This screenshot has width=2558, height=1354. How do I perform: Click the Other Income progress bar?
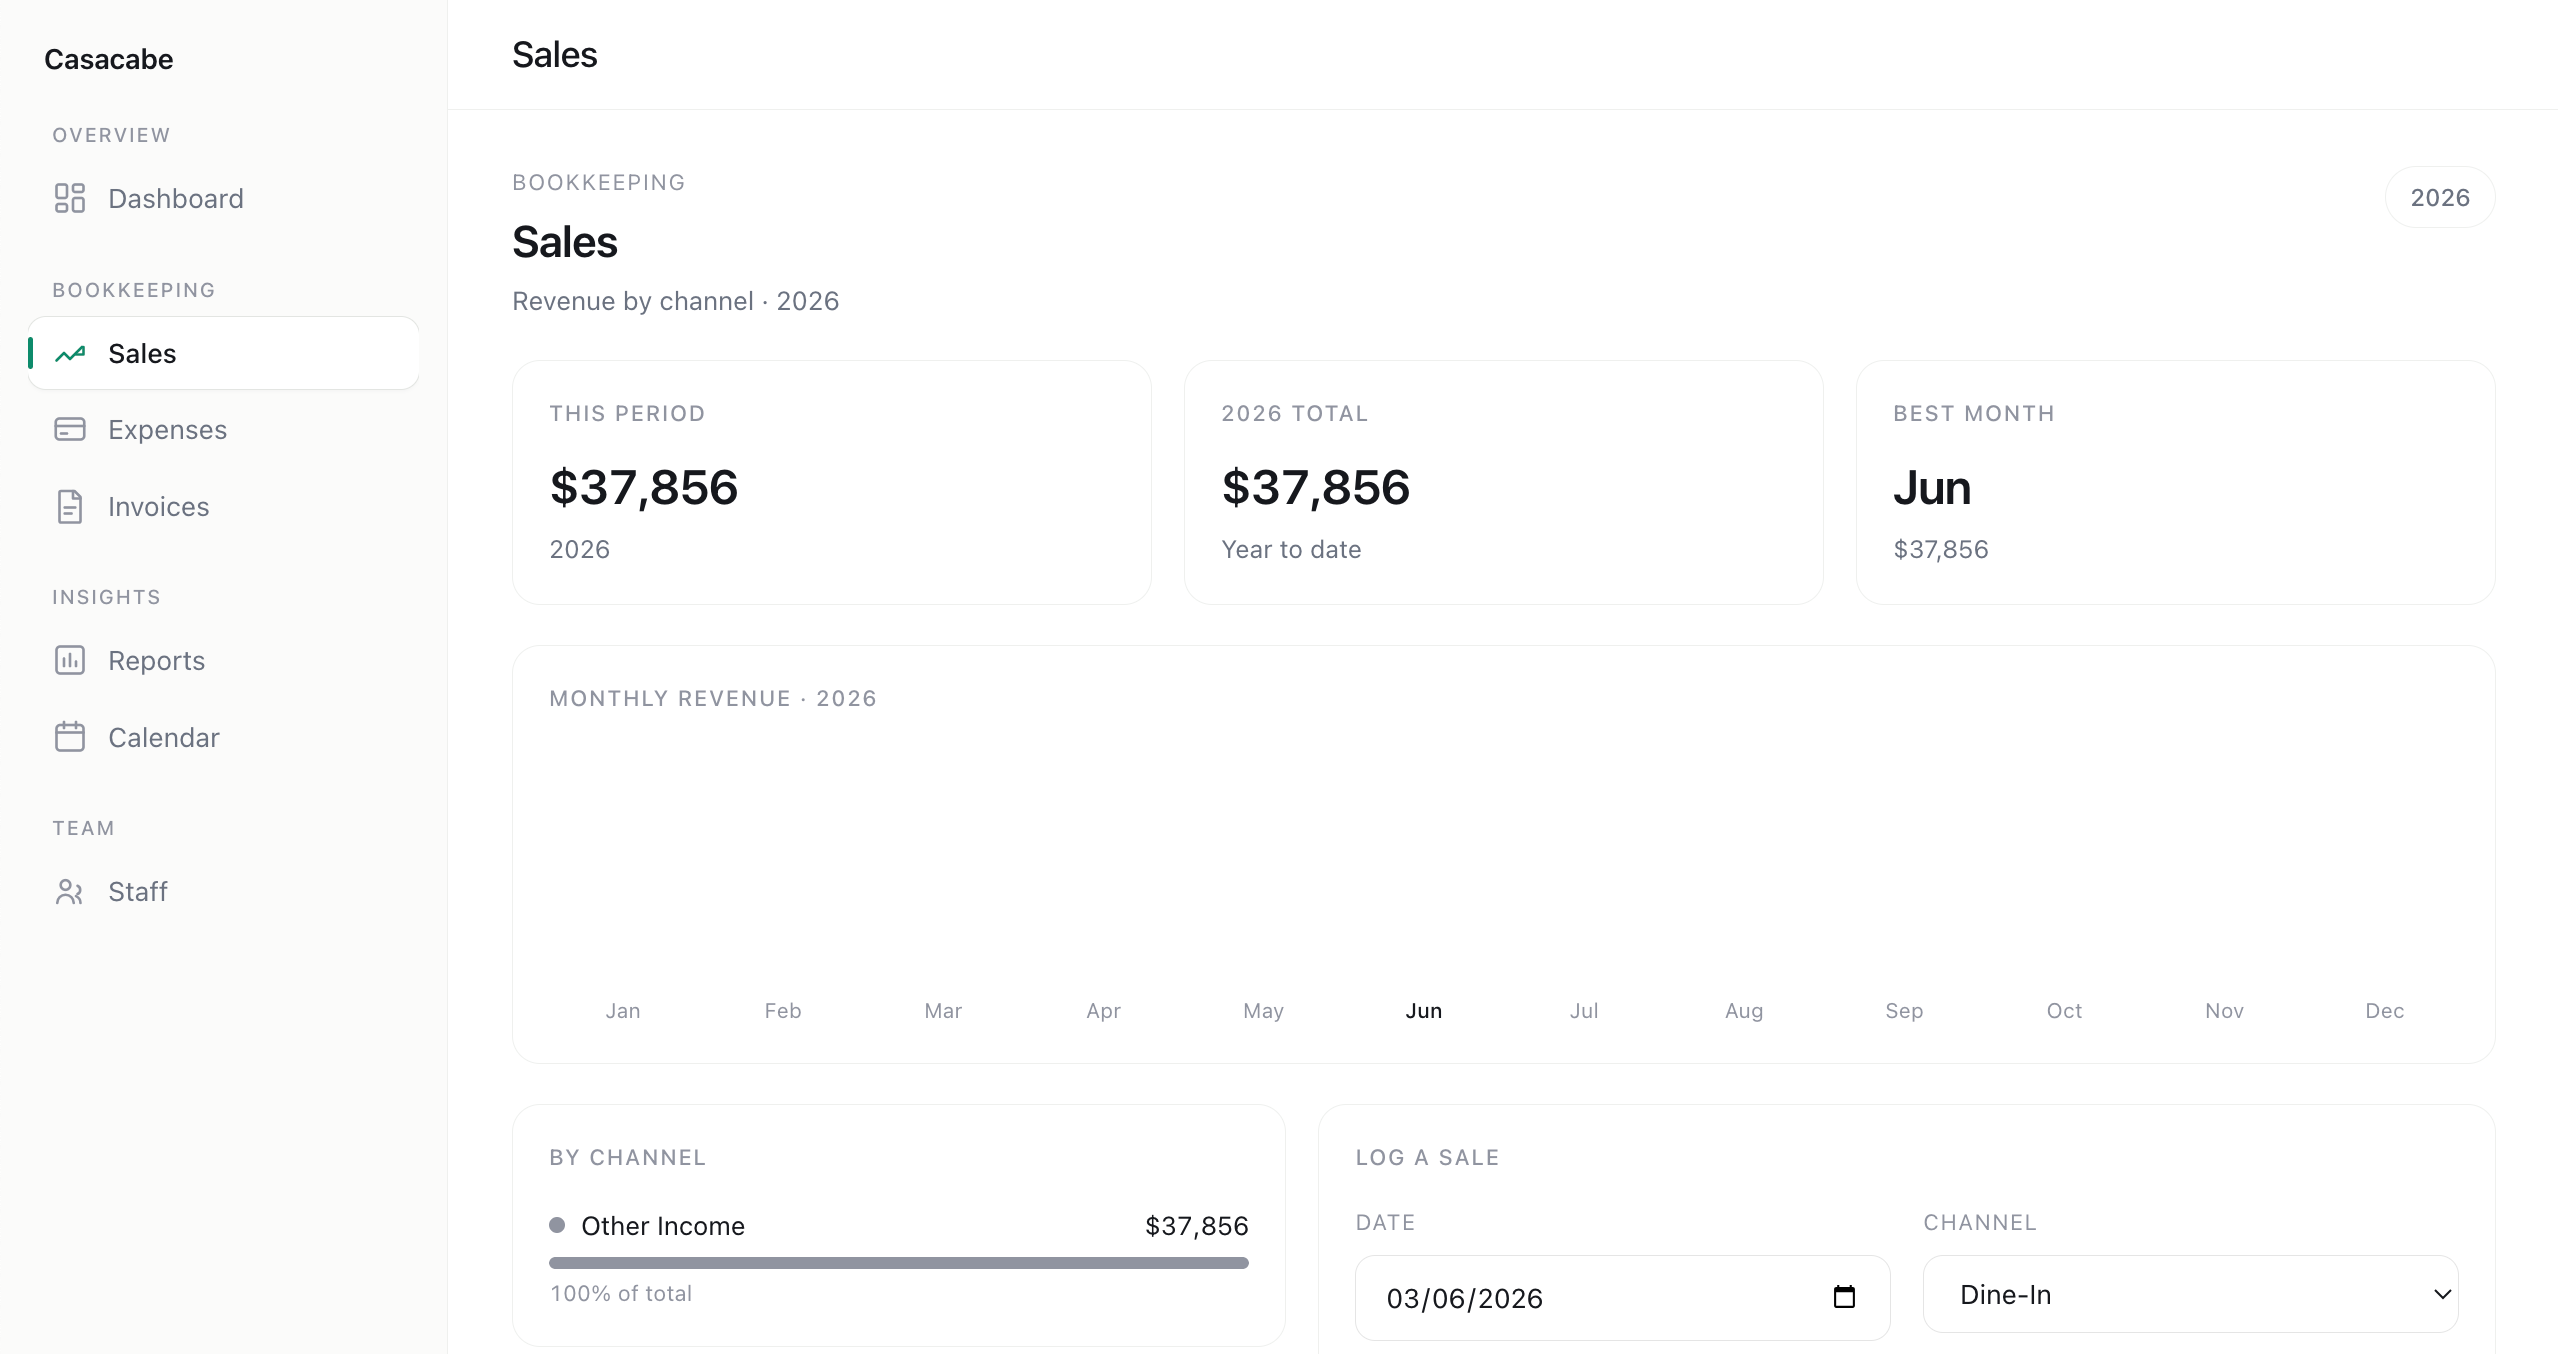[x=899, y=1263]
